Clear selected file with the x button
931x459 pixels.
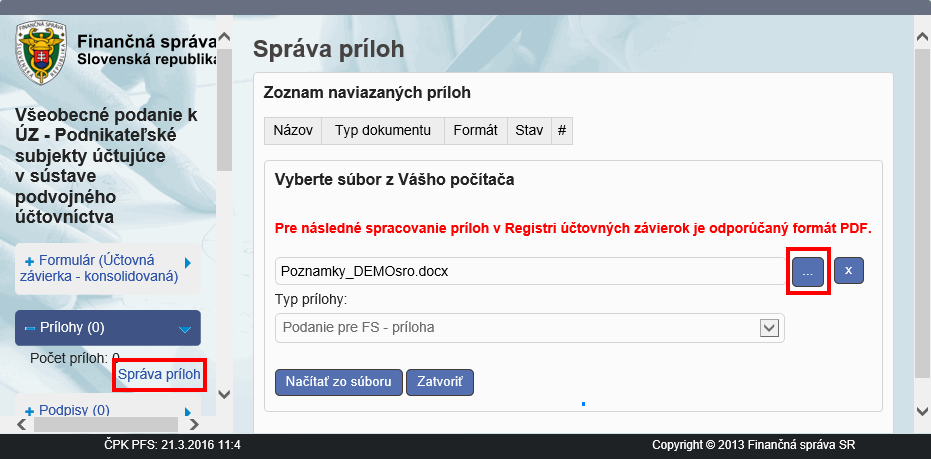point(848,270)
